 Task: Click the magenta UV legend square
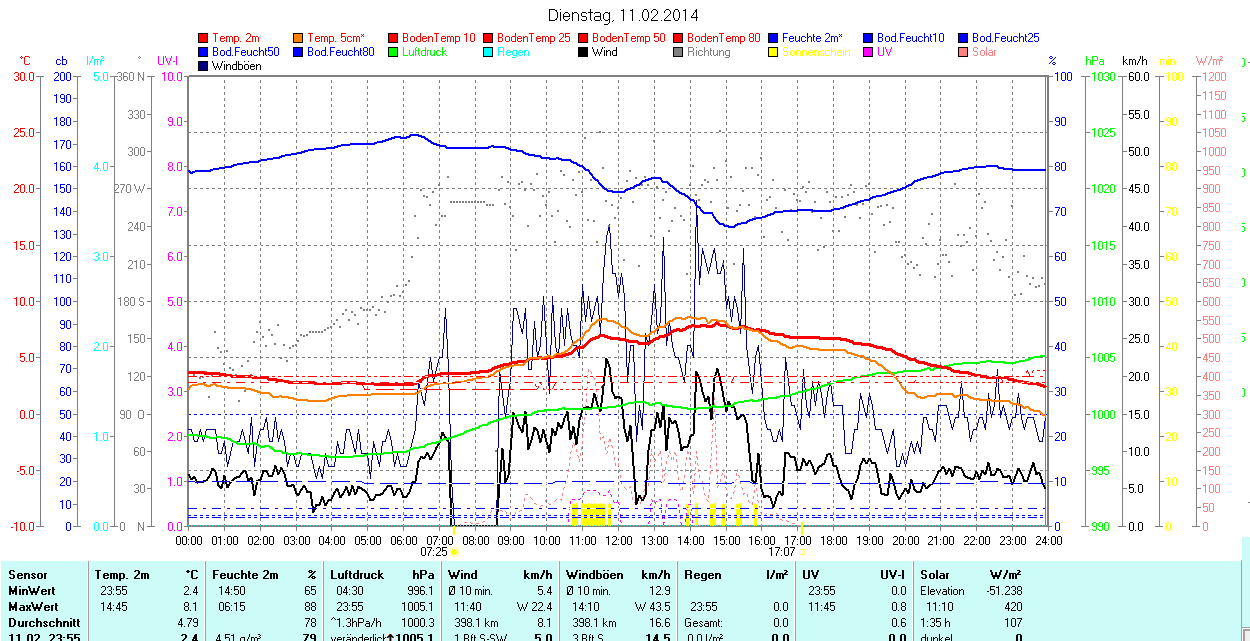868,52
